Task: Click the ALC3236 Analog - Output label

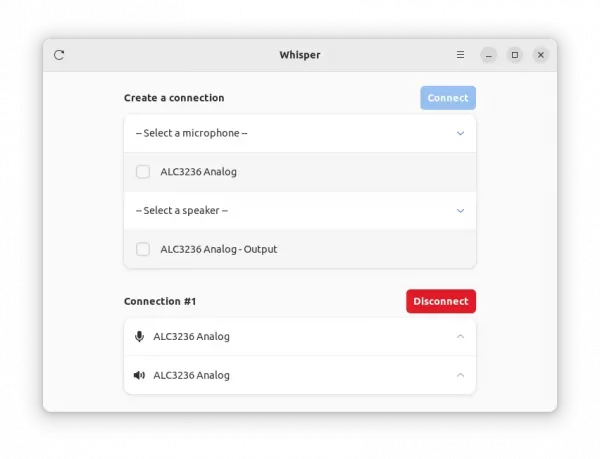Action: tap(218, 249)
